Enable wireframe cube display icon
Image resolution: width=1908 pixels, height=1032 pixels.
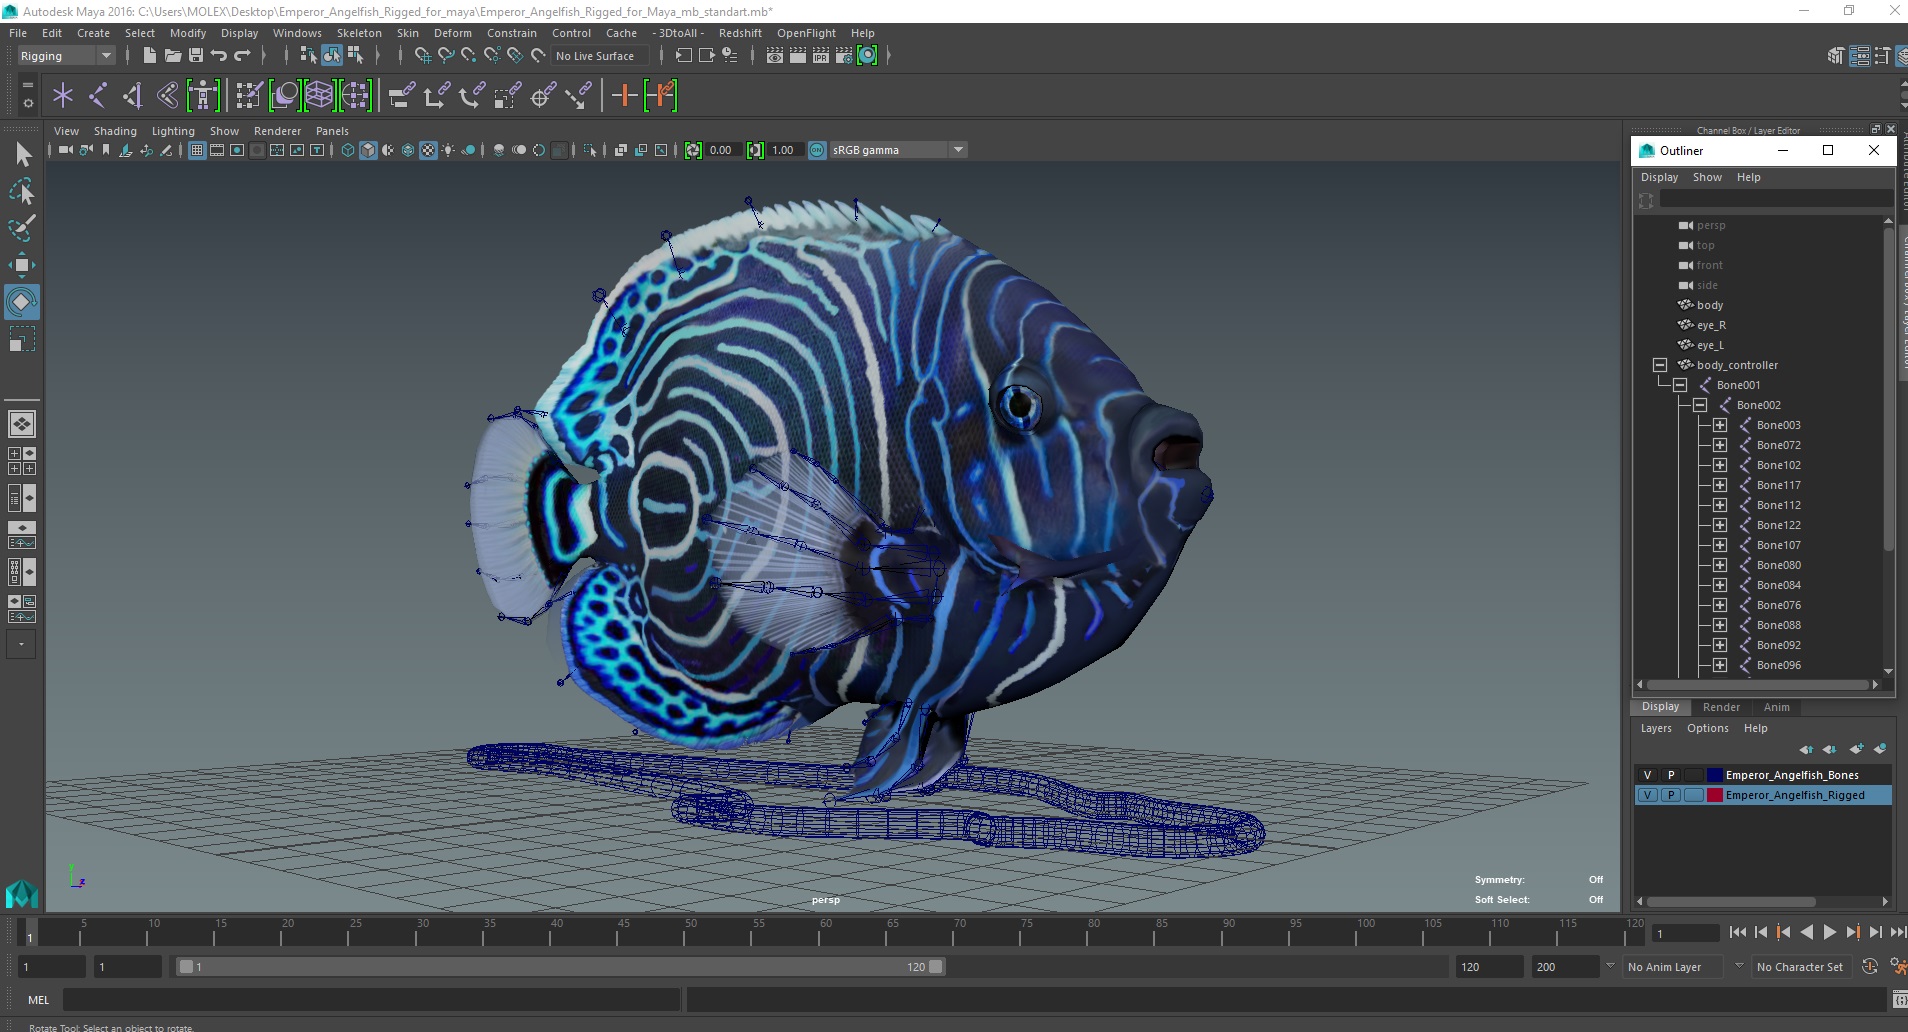click(348, 150)
